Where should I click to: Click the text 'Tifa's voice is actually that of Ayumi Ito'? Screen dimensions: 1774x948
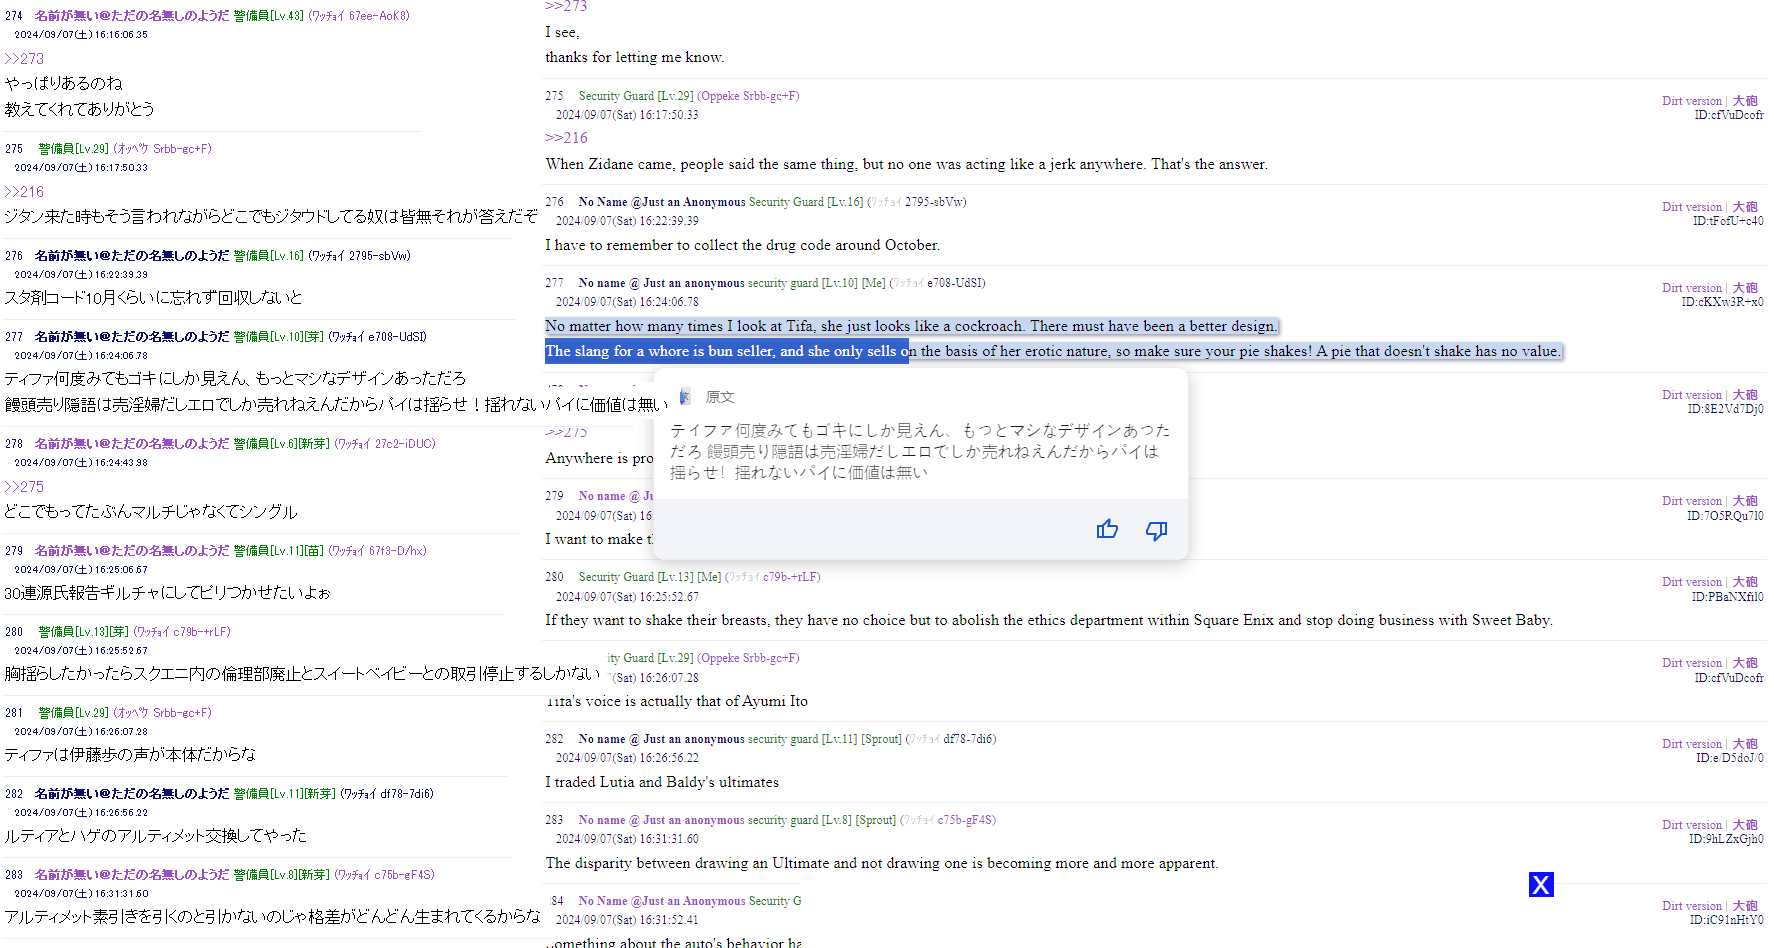676,701
